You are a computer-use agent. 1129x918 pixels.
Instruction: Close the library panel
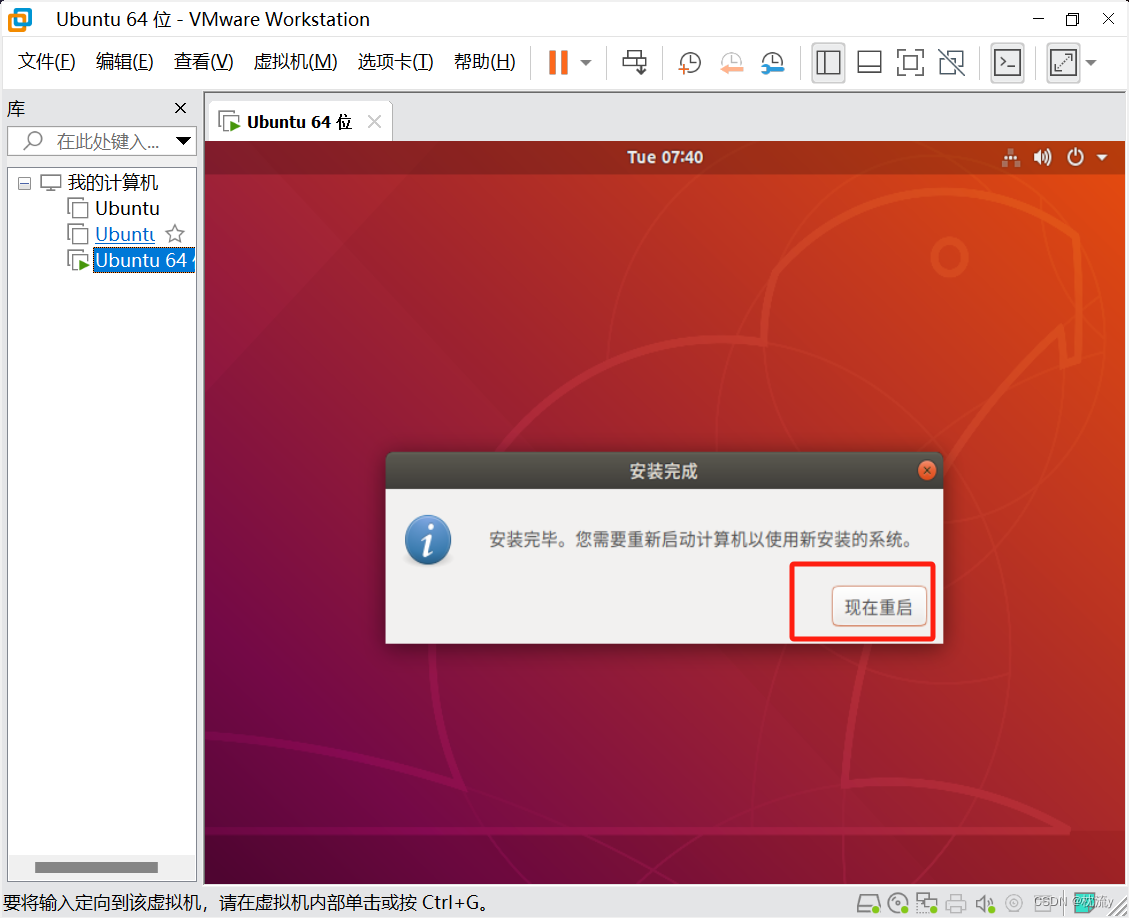click(x=181, y=108)
